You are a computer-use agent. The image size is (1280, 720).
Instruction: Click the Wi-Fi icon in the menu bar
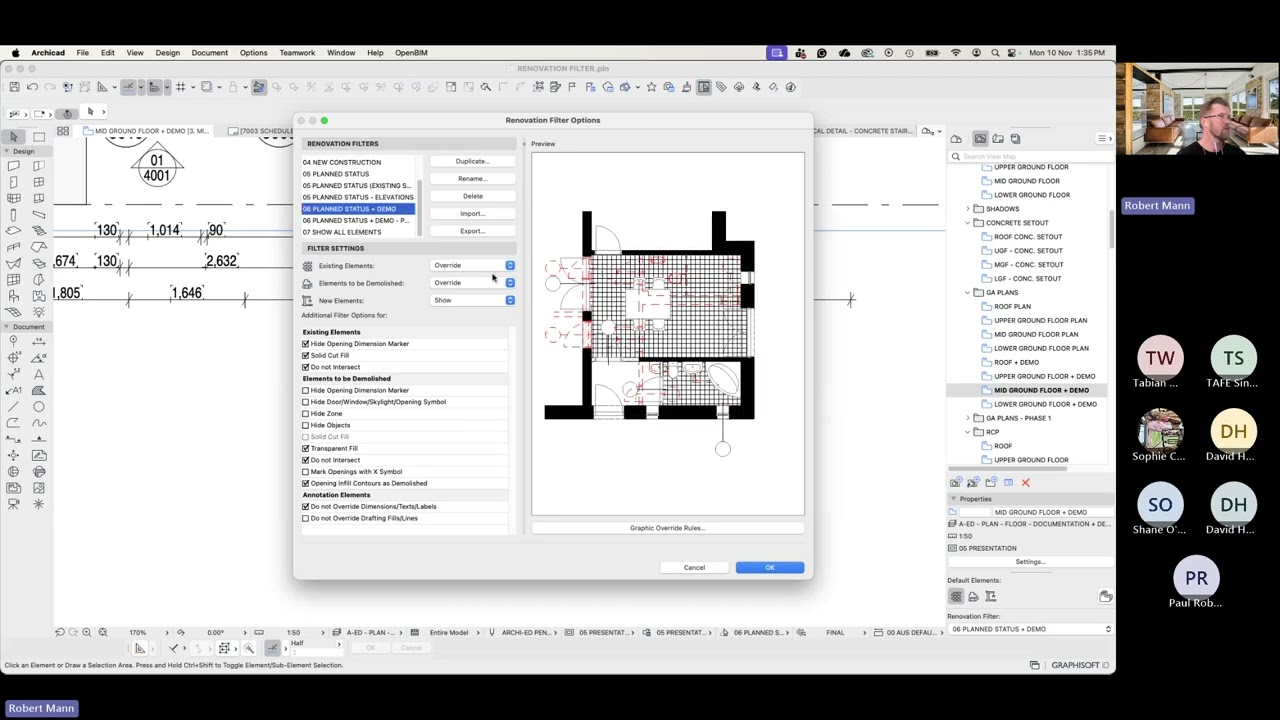[x=956, y=53]
